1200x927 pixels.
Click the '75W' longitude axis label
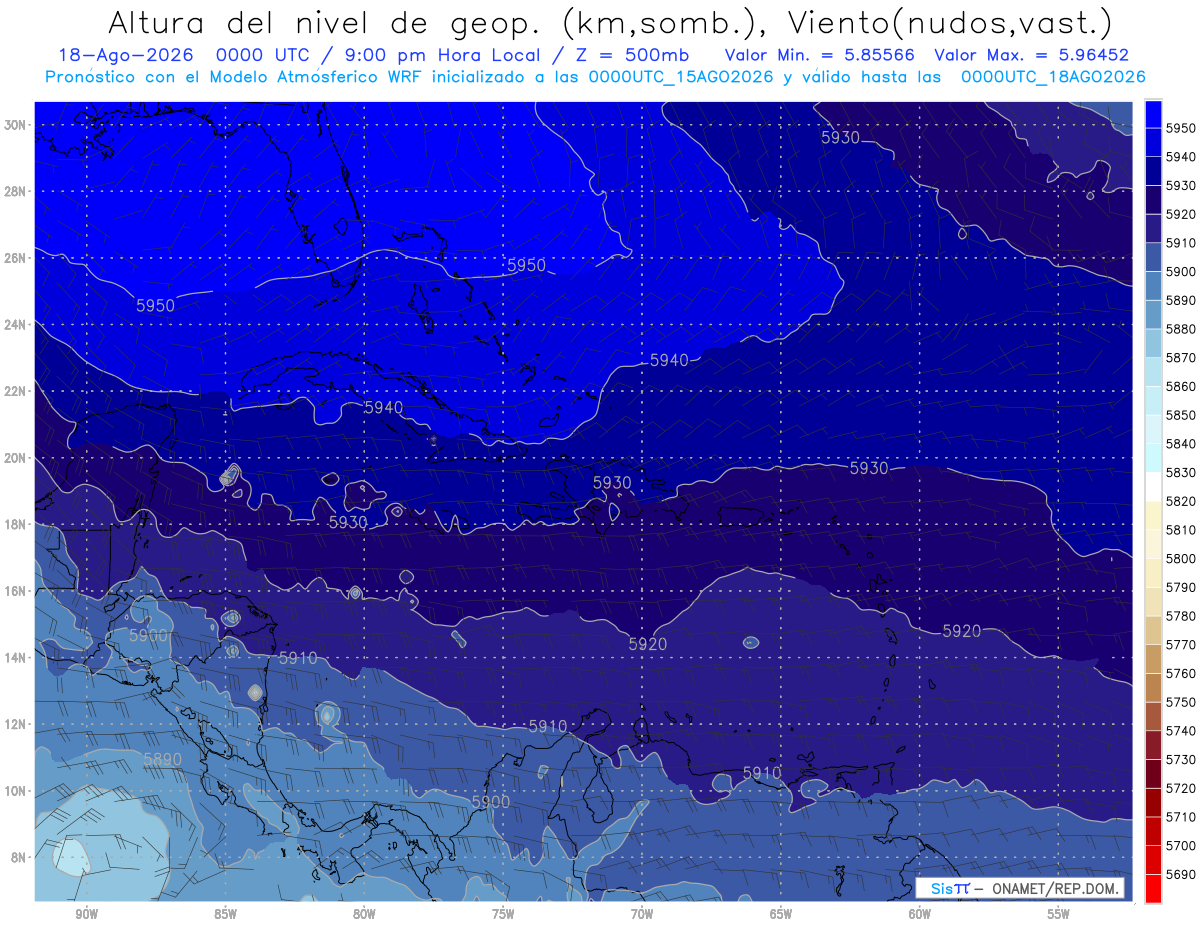point(503,914)
